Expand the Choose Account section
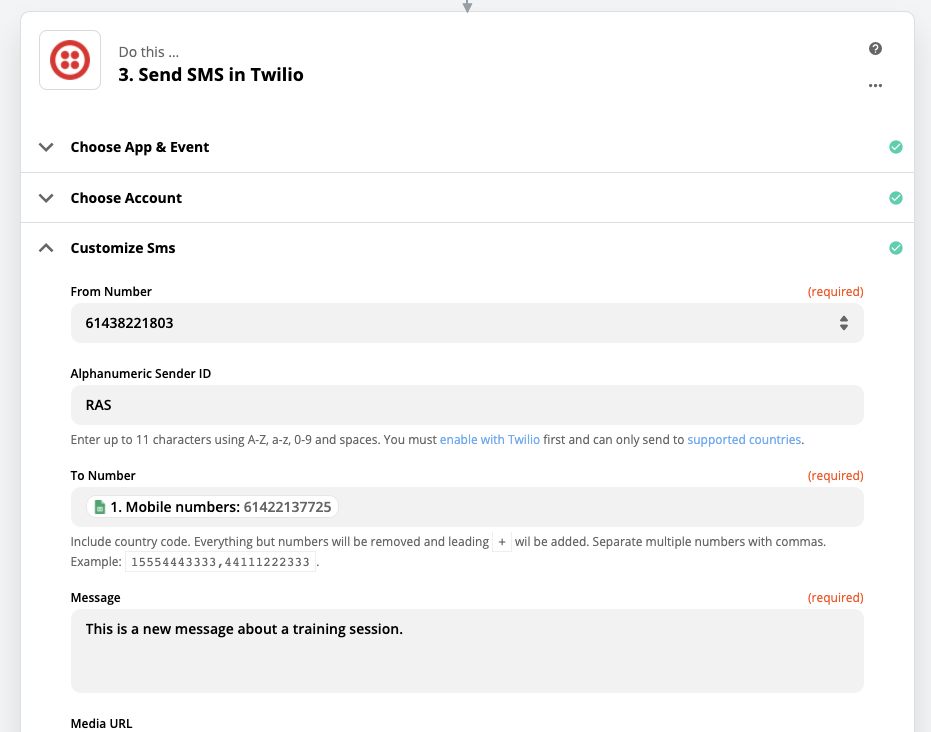The height and width of the screenshot is (732, 931). (x=46, y=198)
